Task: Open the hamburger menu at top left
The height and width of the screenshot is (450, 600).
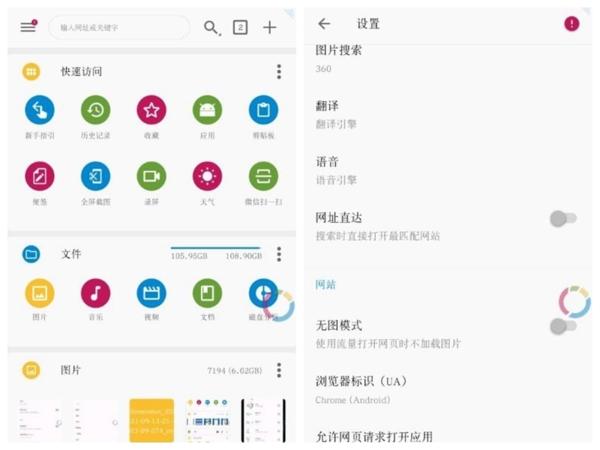Action: click(x=28, y=27)
